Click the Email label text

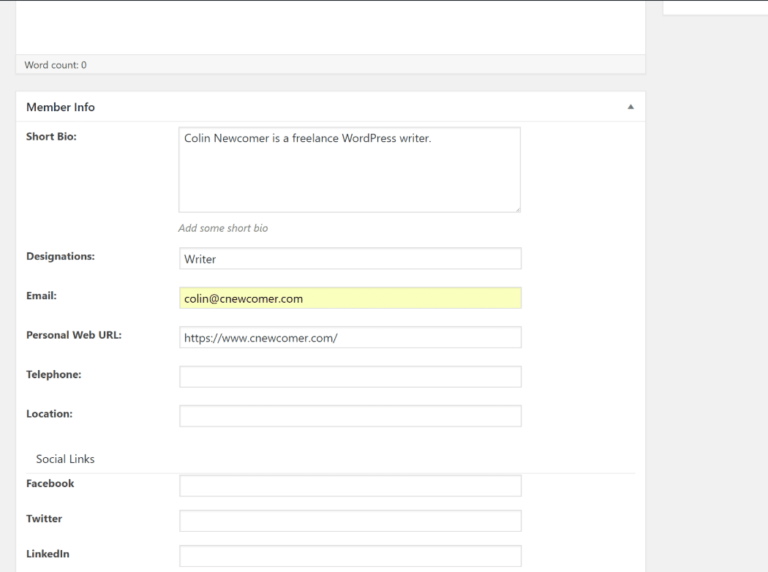pyautogui.click(x=42, y=296)
